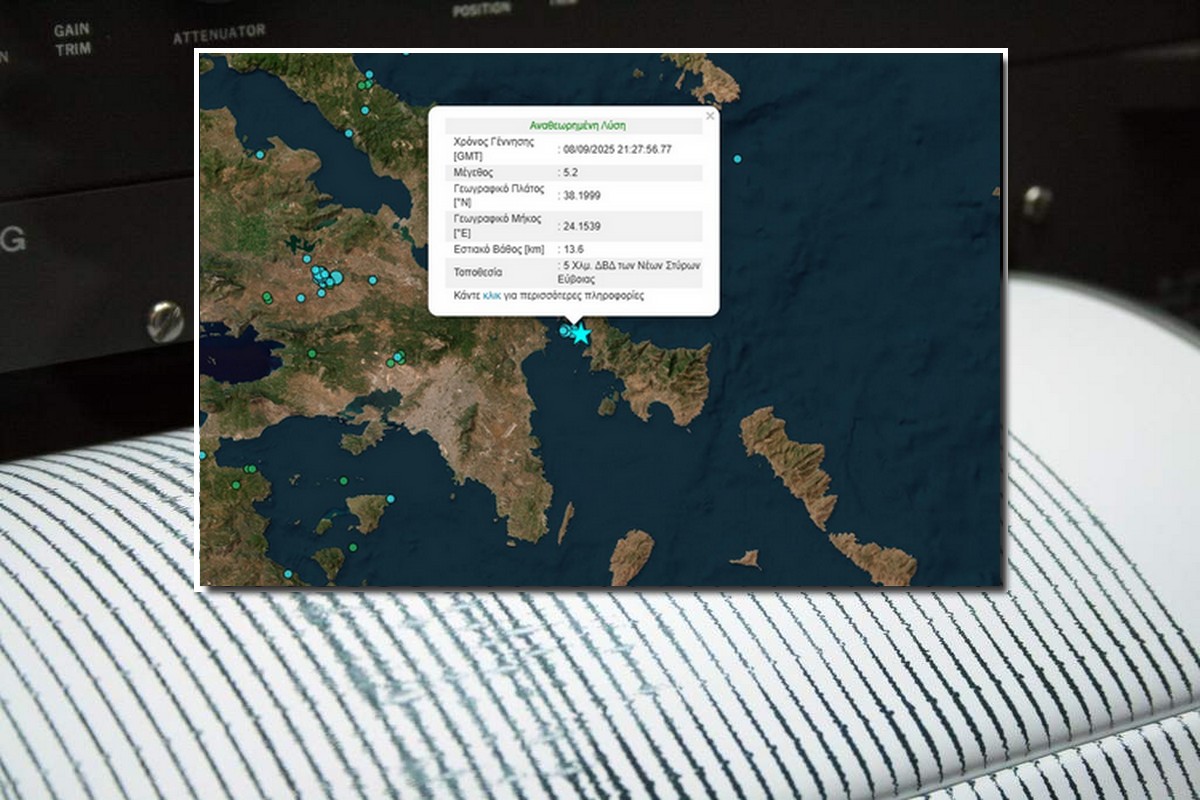The image size is (1200, 800).
Task: Click the bottommost cyan marker on the map
Action: [288, 574]
